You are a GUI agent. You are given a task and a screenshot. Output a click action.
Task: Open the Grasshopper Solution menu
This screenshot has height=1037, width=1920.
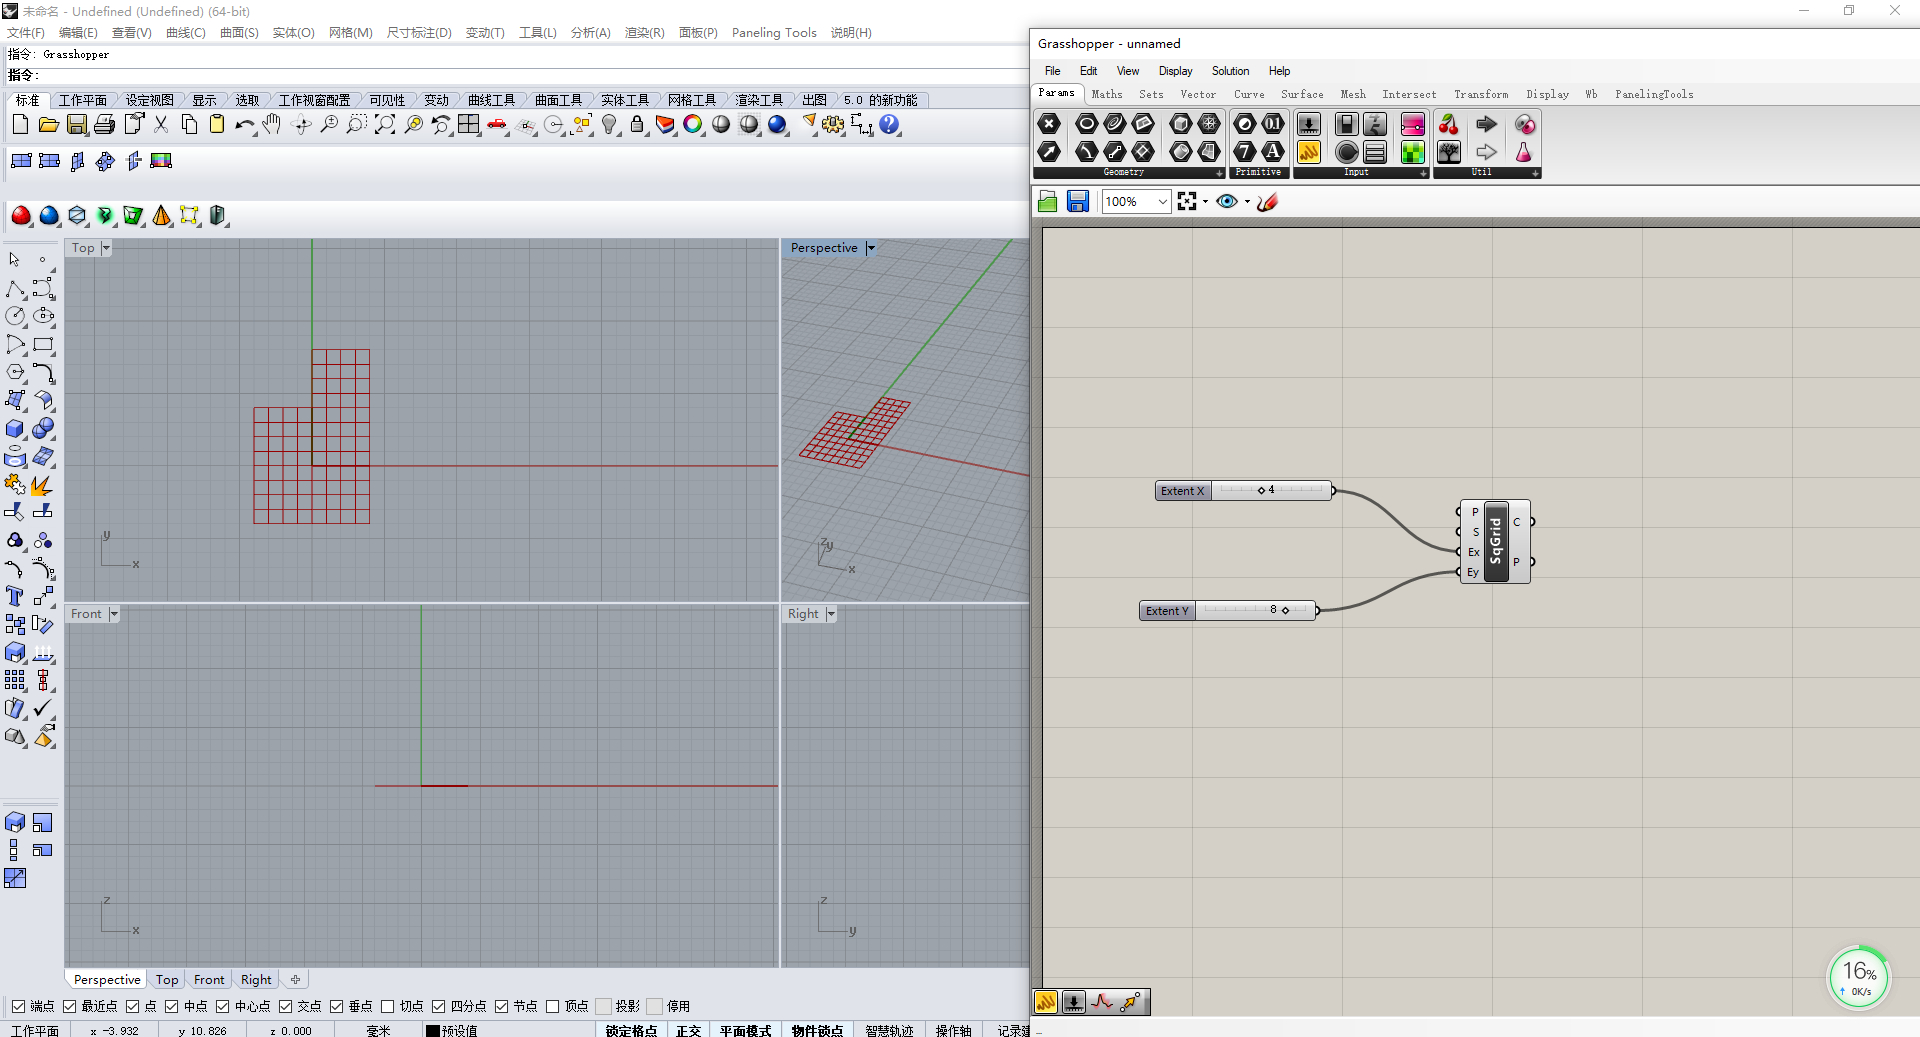coord(1230,71)
